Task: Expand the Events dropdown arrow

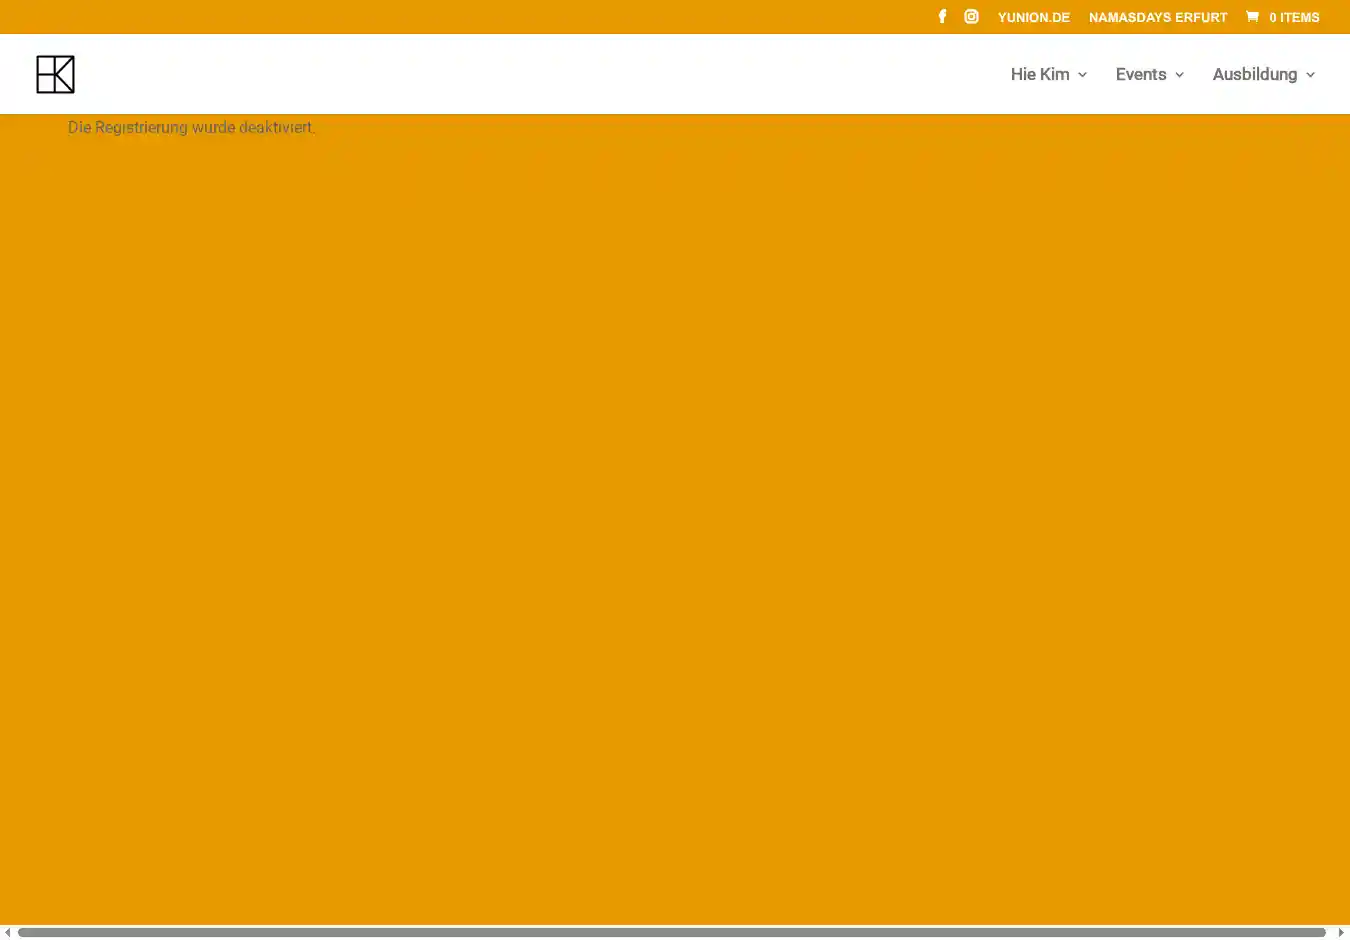Action: pyautogui.click(x=1179, y=75)
